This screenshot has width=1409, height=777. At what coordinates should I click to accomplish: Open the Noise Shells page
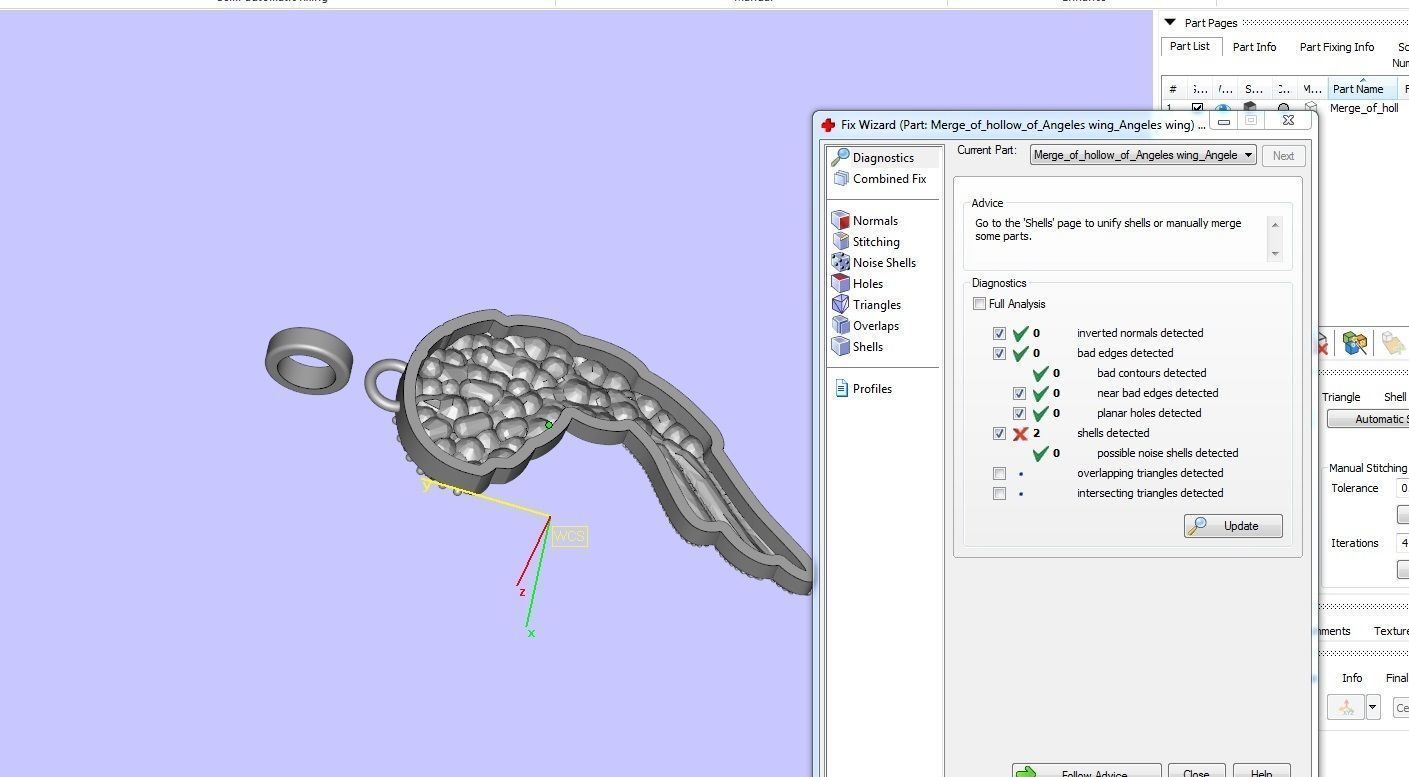874,263
